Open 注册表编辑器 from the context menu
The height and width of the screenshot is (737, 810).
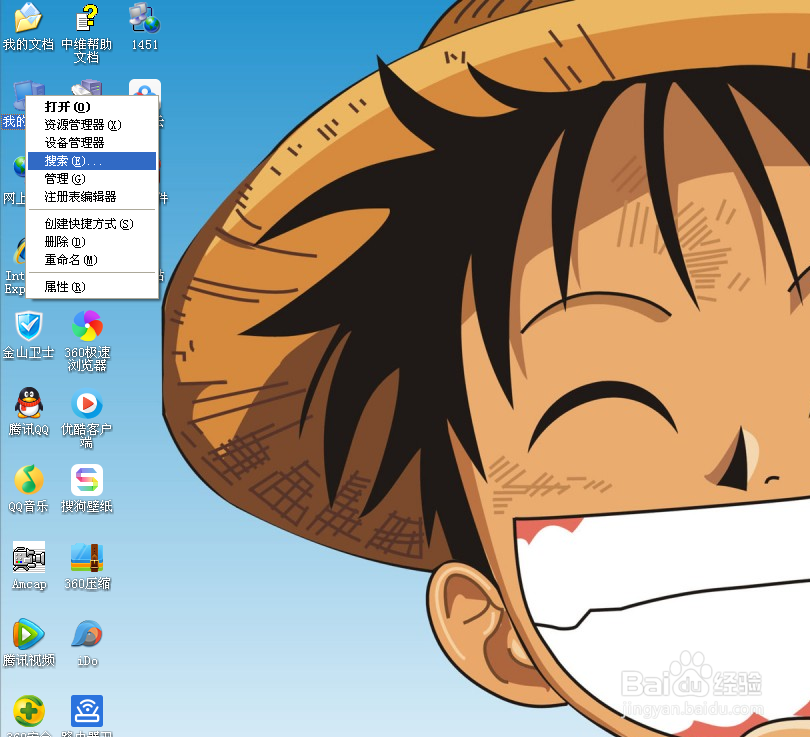(x=92, y=197)
